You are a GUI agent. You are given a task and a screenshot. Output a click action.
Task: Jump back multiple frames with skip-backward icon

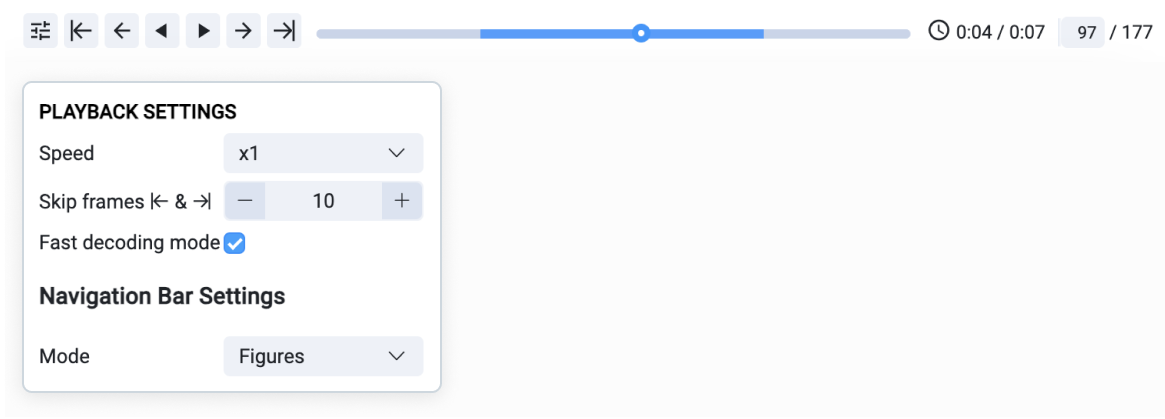[81, 31]
